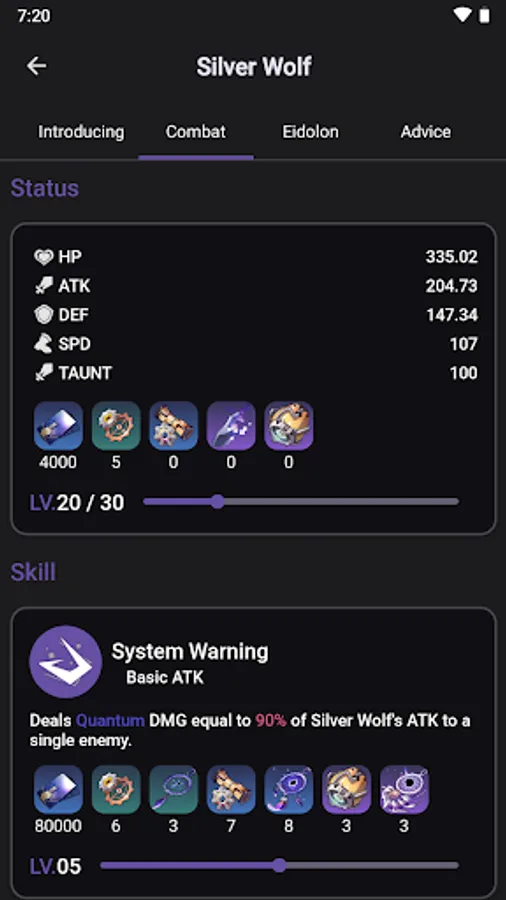
Task: Tap the System Warning skill title
Action: (x=190, y=651)
